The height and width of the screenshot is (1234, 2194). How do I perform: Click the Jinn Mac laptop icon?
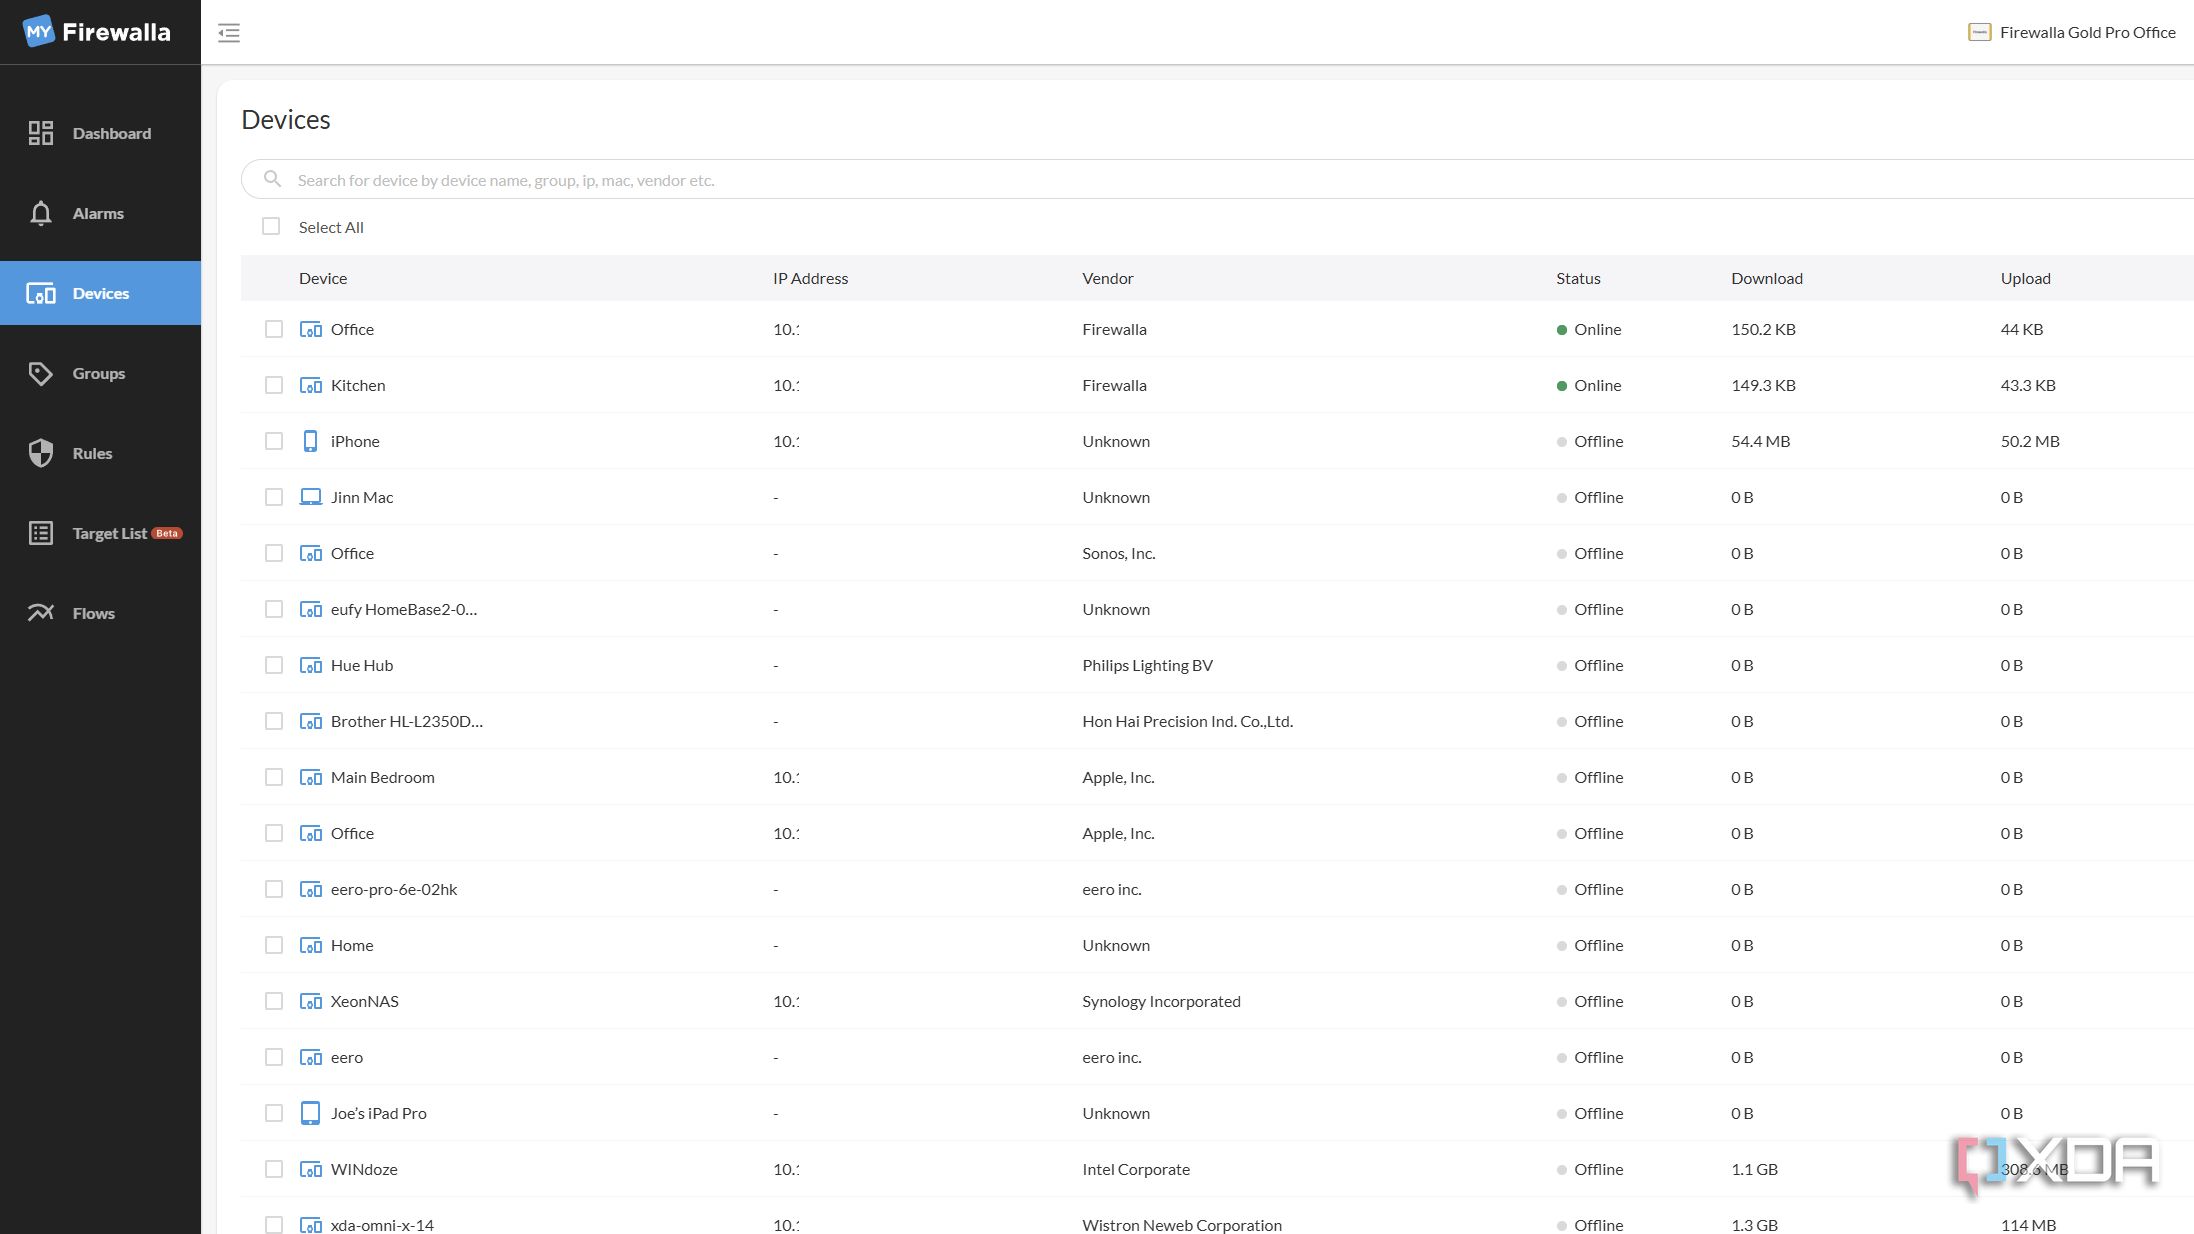311,497
